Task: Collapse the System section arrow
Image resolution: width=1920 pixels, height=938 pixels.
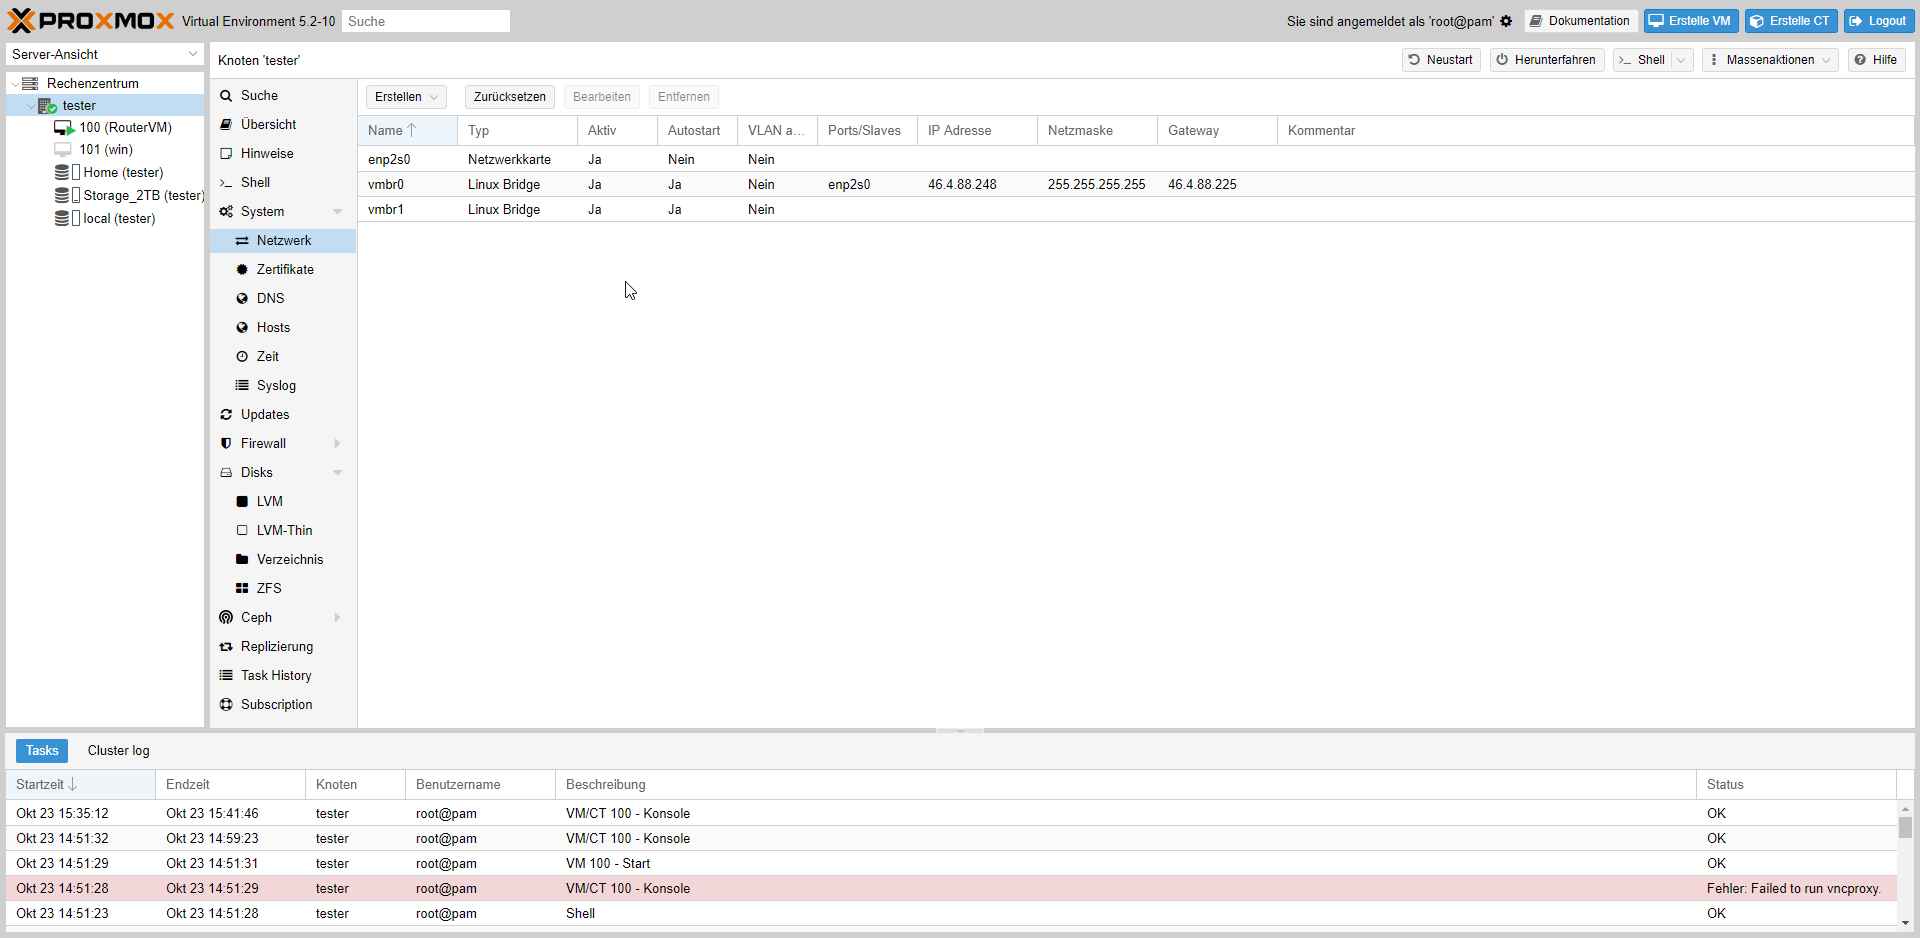Action: click(x=337, y=212)
